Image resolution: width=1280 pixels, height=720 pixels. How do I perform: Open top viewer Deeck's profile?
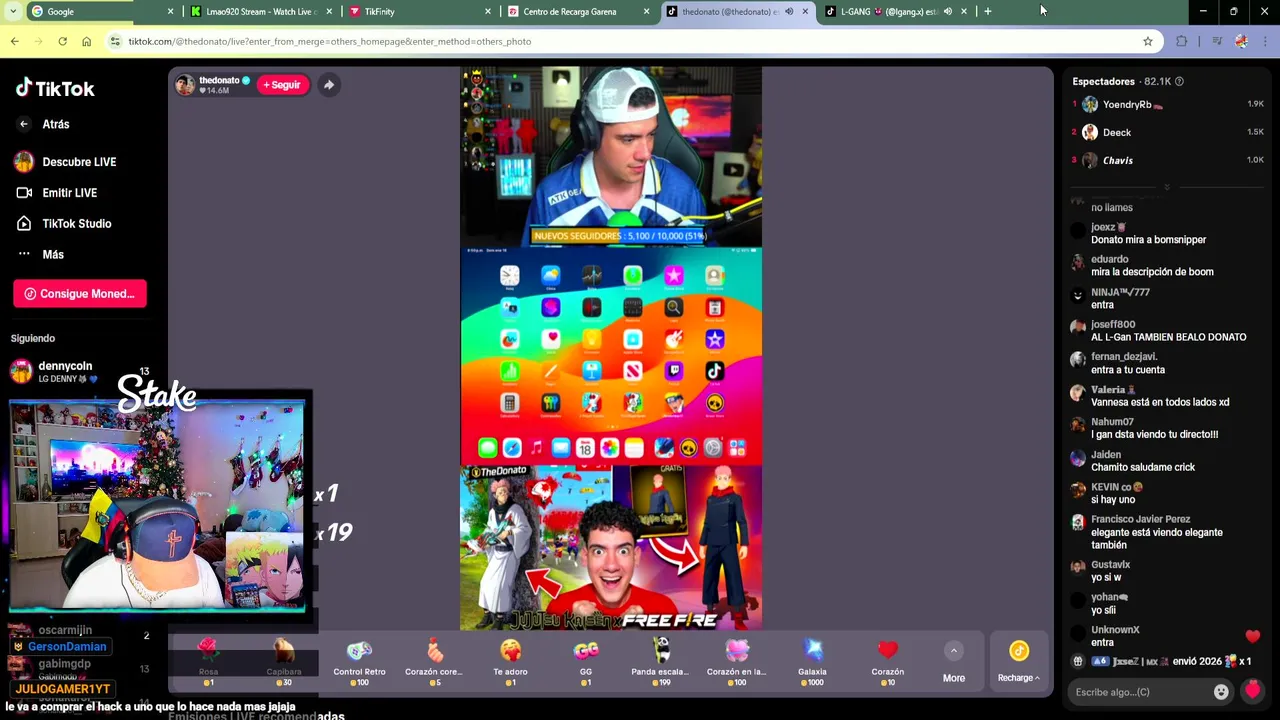(x=1107, y=132)
